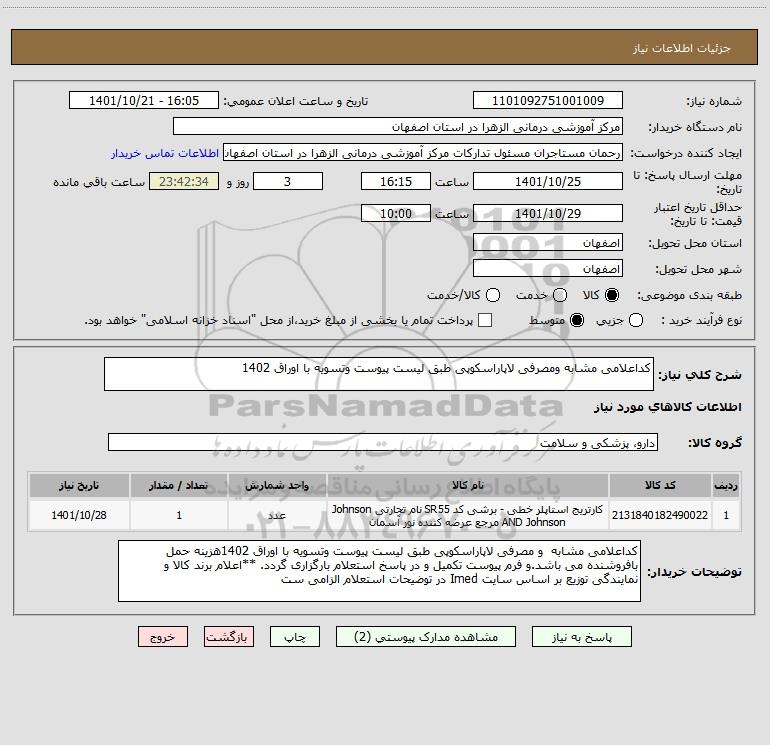Click remaining days field showing 3
The width and height of the screenshot is (770, 745).
(288, 181)
